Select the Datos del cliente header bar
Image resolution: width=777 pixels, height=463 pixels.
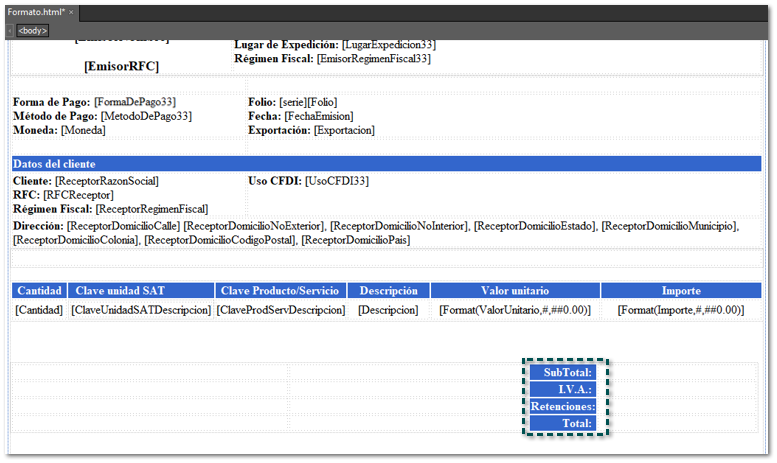386,163
